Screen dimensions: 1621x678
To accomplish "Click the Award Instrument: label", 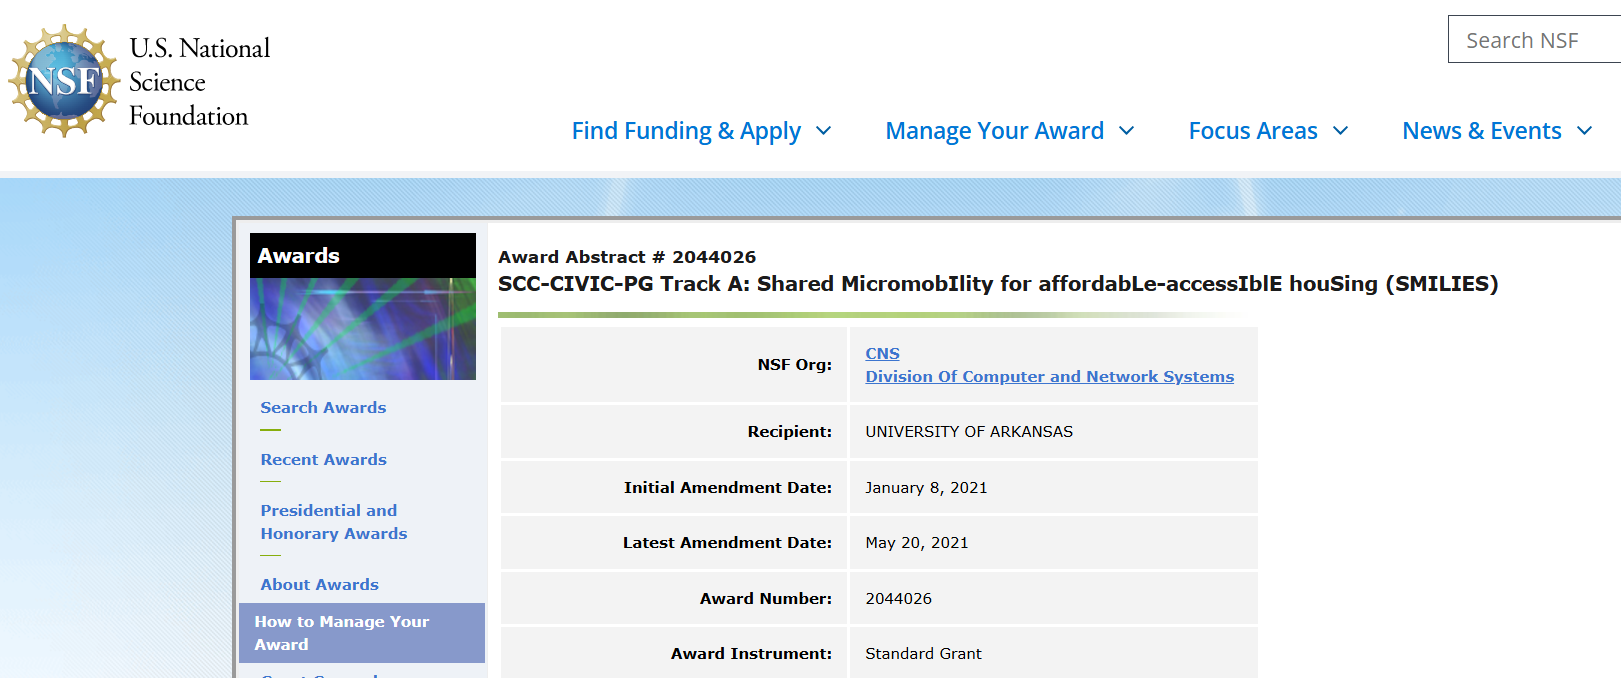I will coord(751,653).
